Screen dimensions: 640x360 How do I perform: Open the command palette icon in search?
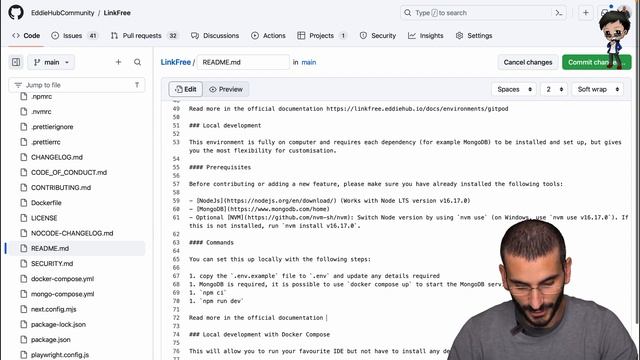point(559,13)
